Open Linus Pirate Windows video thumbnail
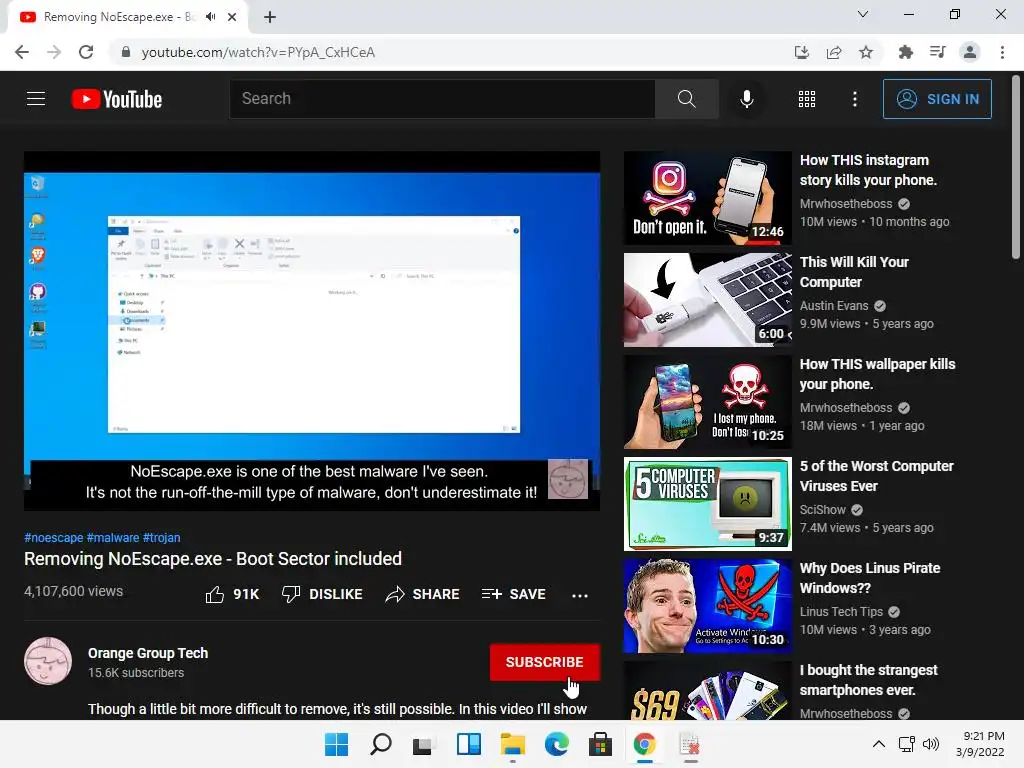 click(707, 606)
